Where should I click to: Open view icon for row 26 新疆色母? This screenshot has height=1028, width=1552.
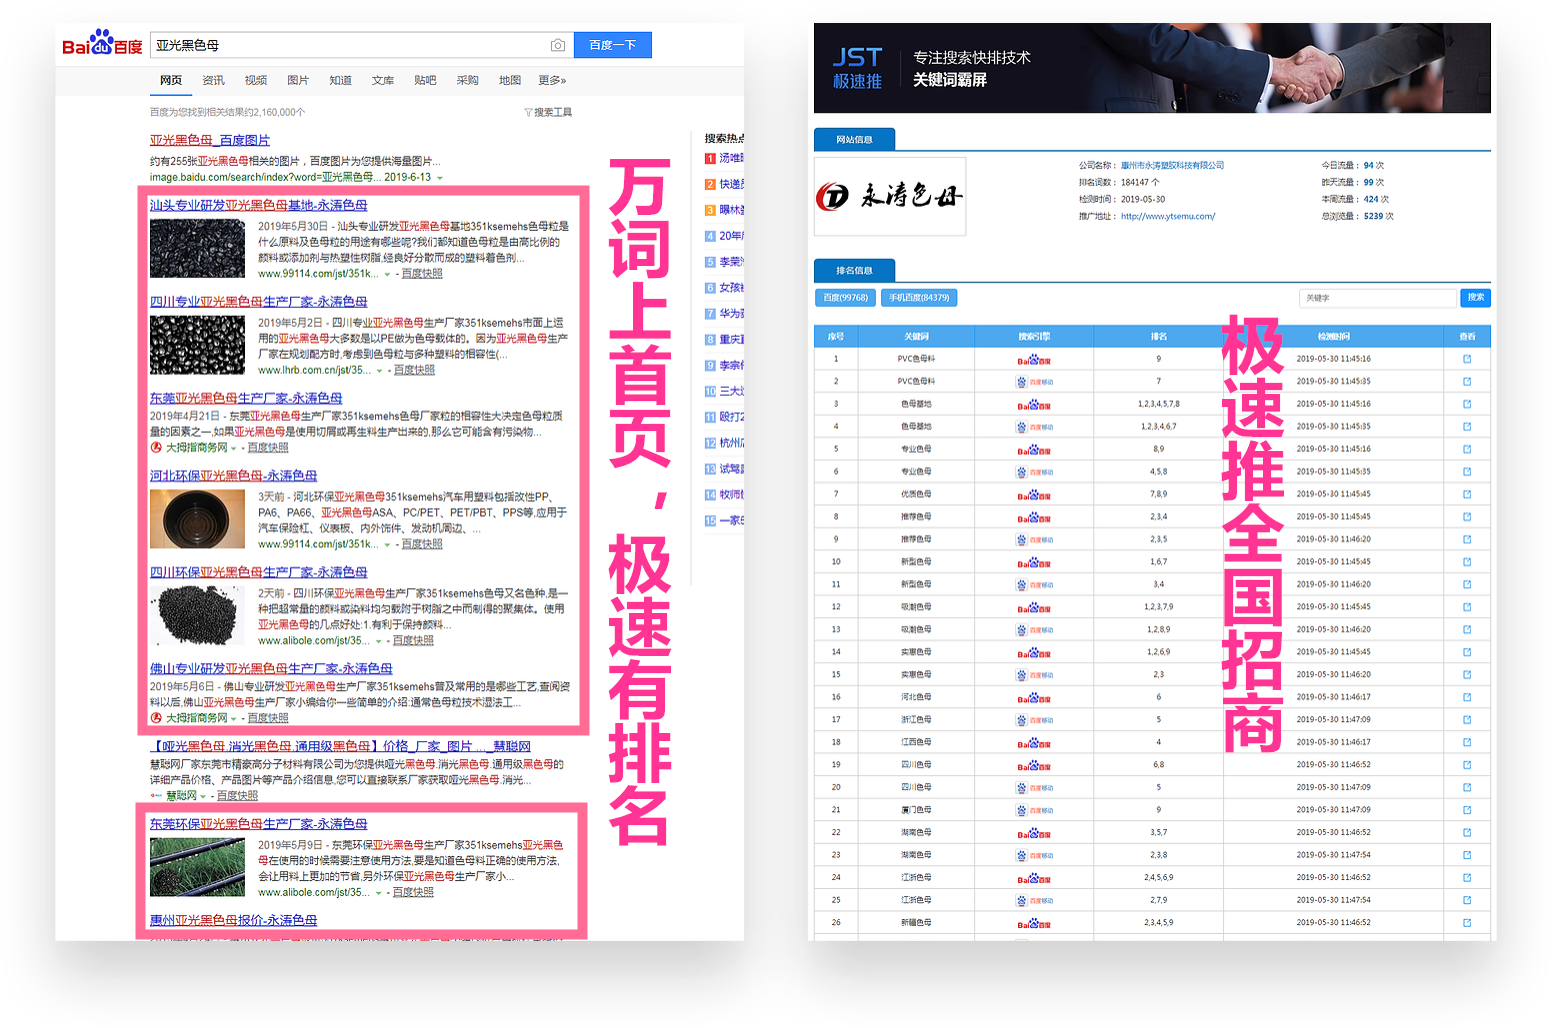pos(1467,922)
